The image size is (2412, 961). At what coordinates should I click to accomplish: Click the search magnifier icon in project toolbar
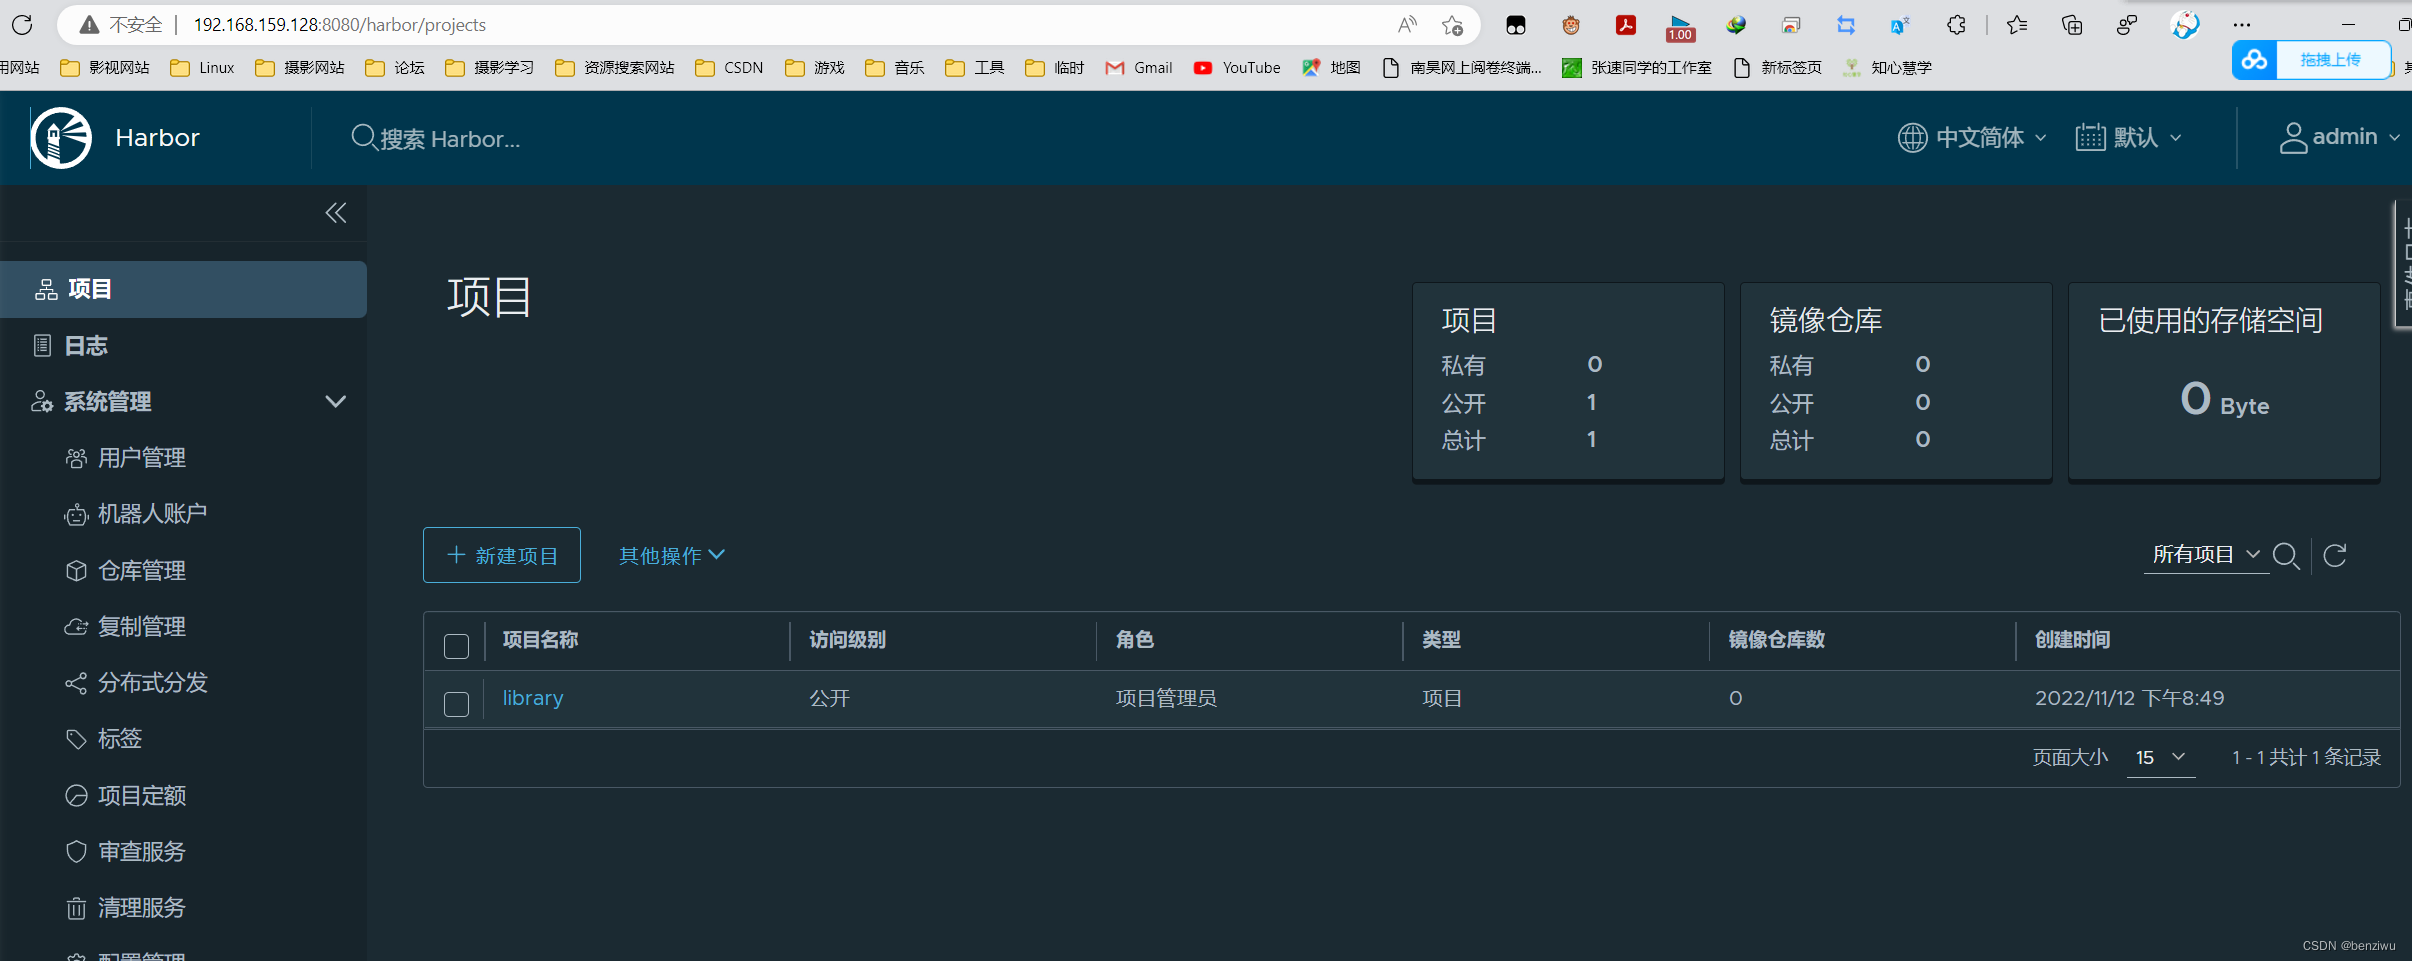[x=2286, y=556]
